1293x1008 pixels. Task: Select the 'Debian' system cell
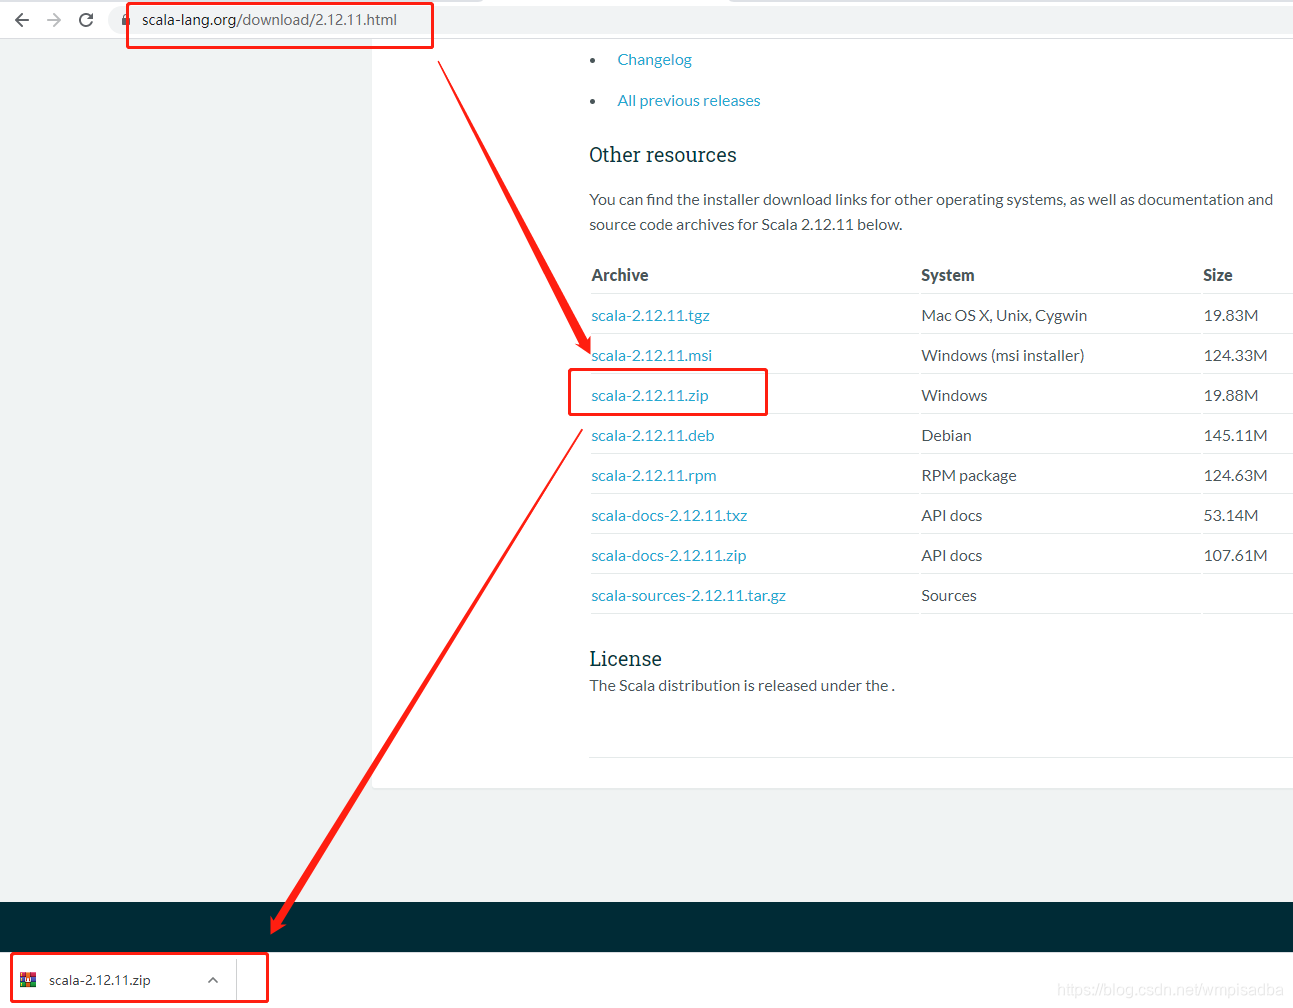(x=947, y=436)
